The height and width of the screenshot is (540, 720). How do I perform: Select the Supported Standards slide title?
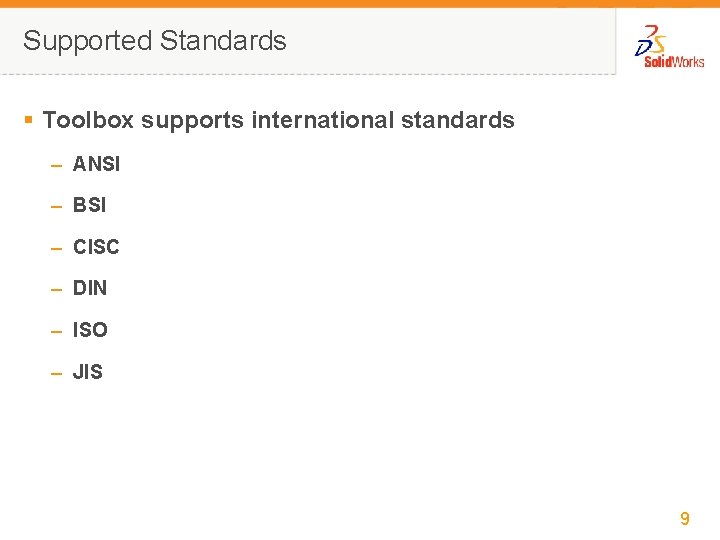(155, 41)
